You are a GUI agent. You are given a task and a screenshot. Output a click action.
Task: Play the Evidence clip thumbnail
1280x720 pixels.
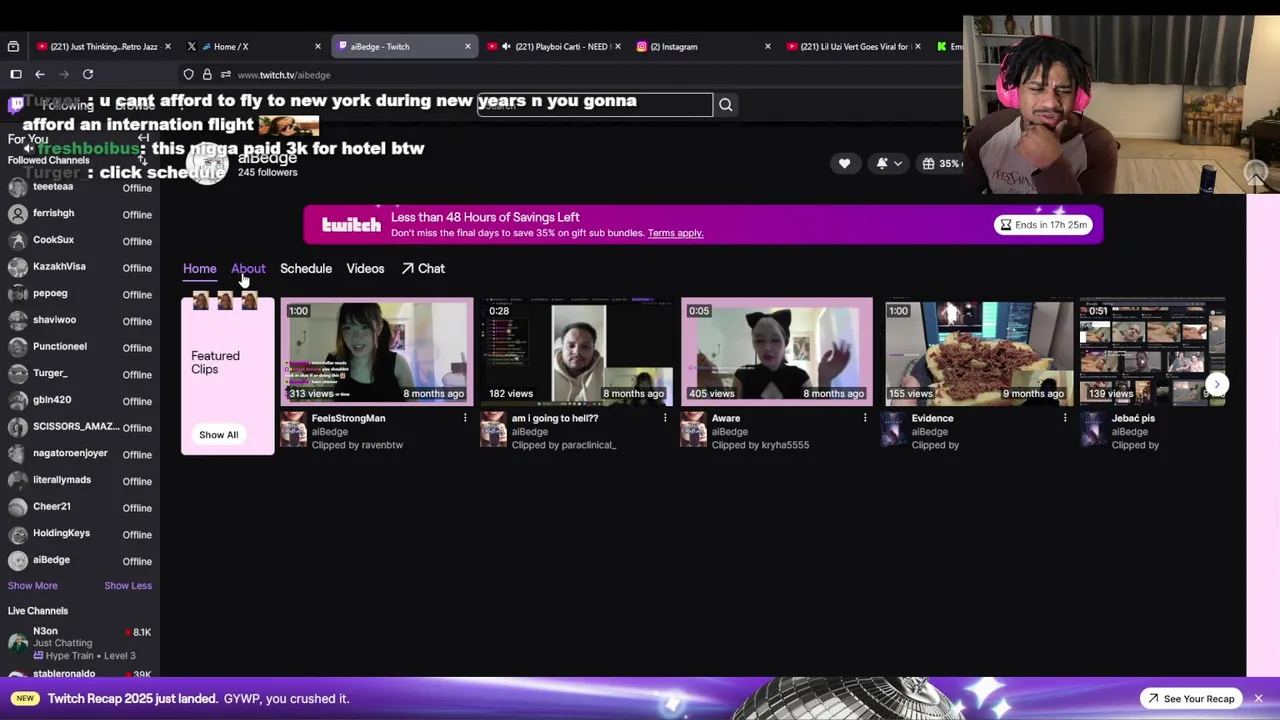click(977, 352)
